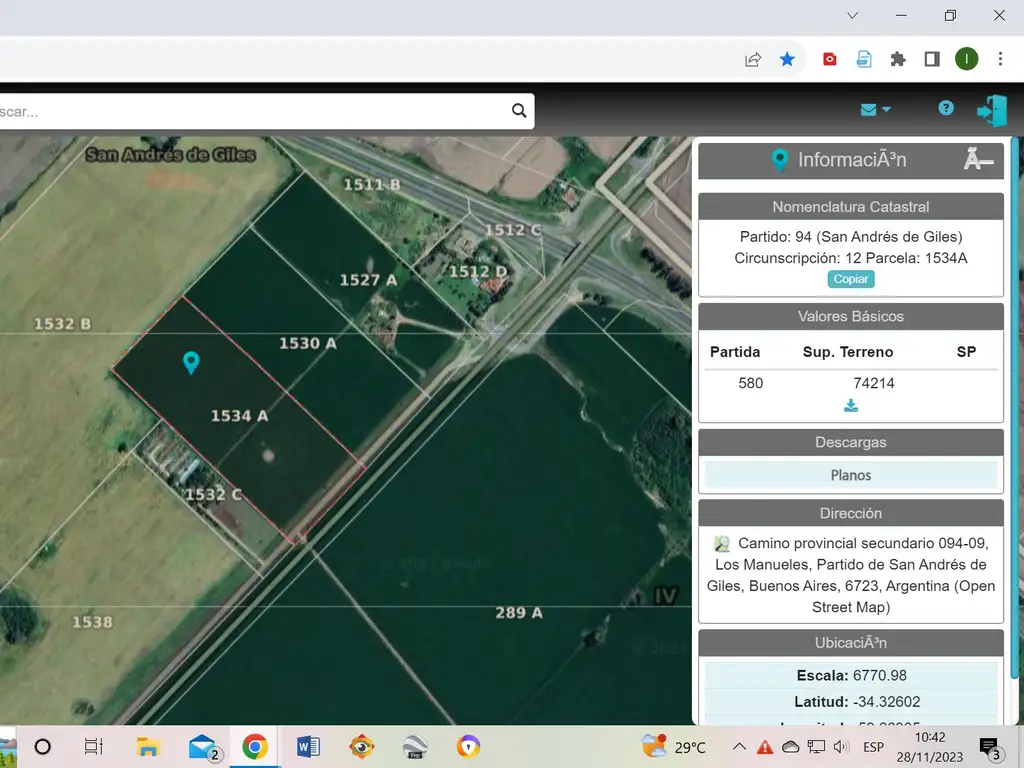Click the Información panel scrollbar
This screenshot has width=1024, height=768.
(x=1015, y=400)
